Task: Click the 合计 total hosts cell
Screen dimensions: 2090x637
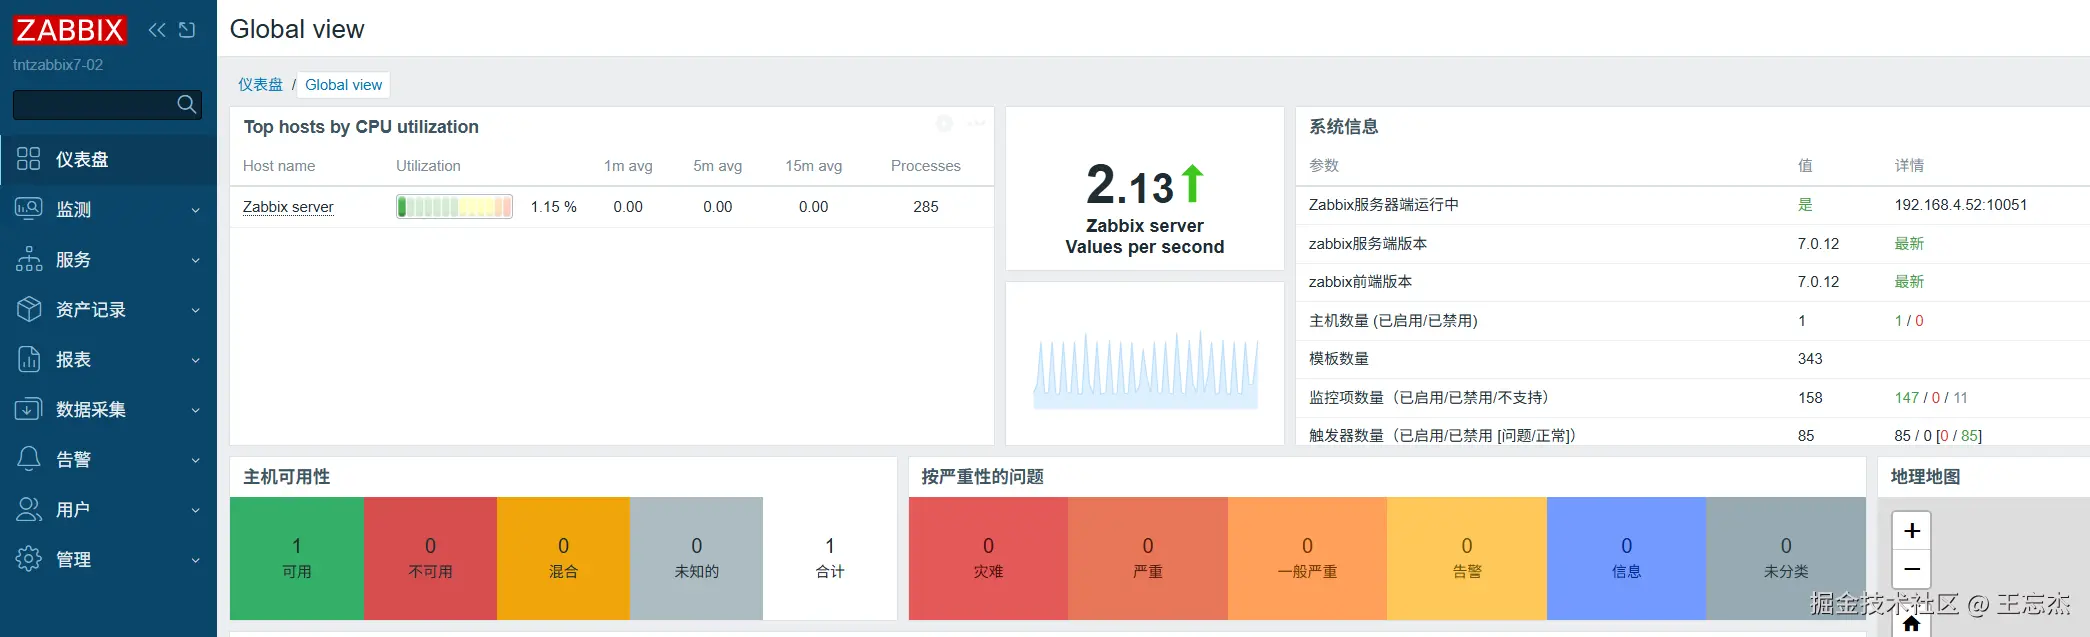Action: click(830, 558)
